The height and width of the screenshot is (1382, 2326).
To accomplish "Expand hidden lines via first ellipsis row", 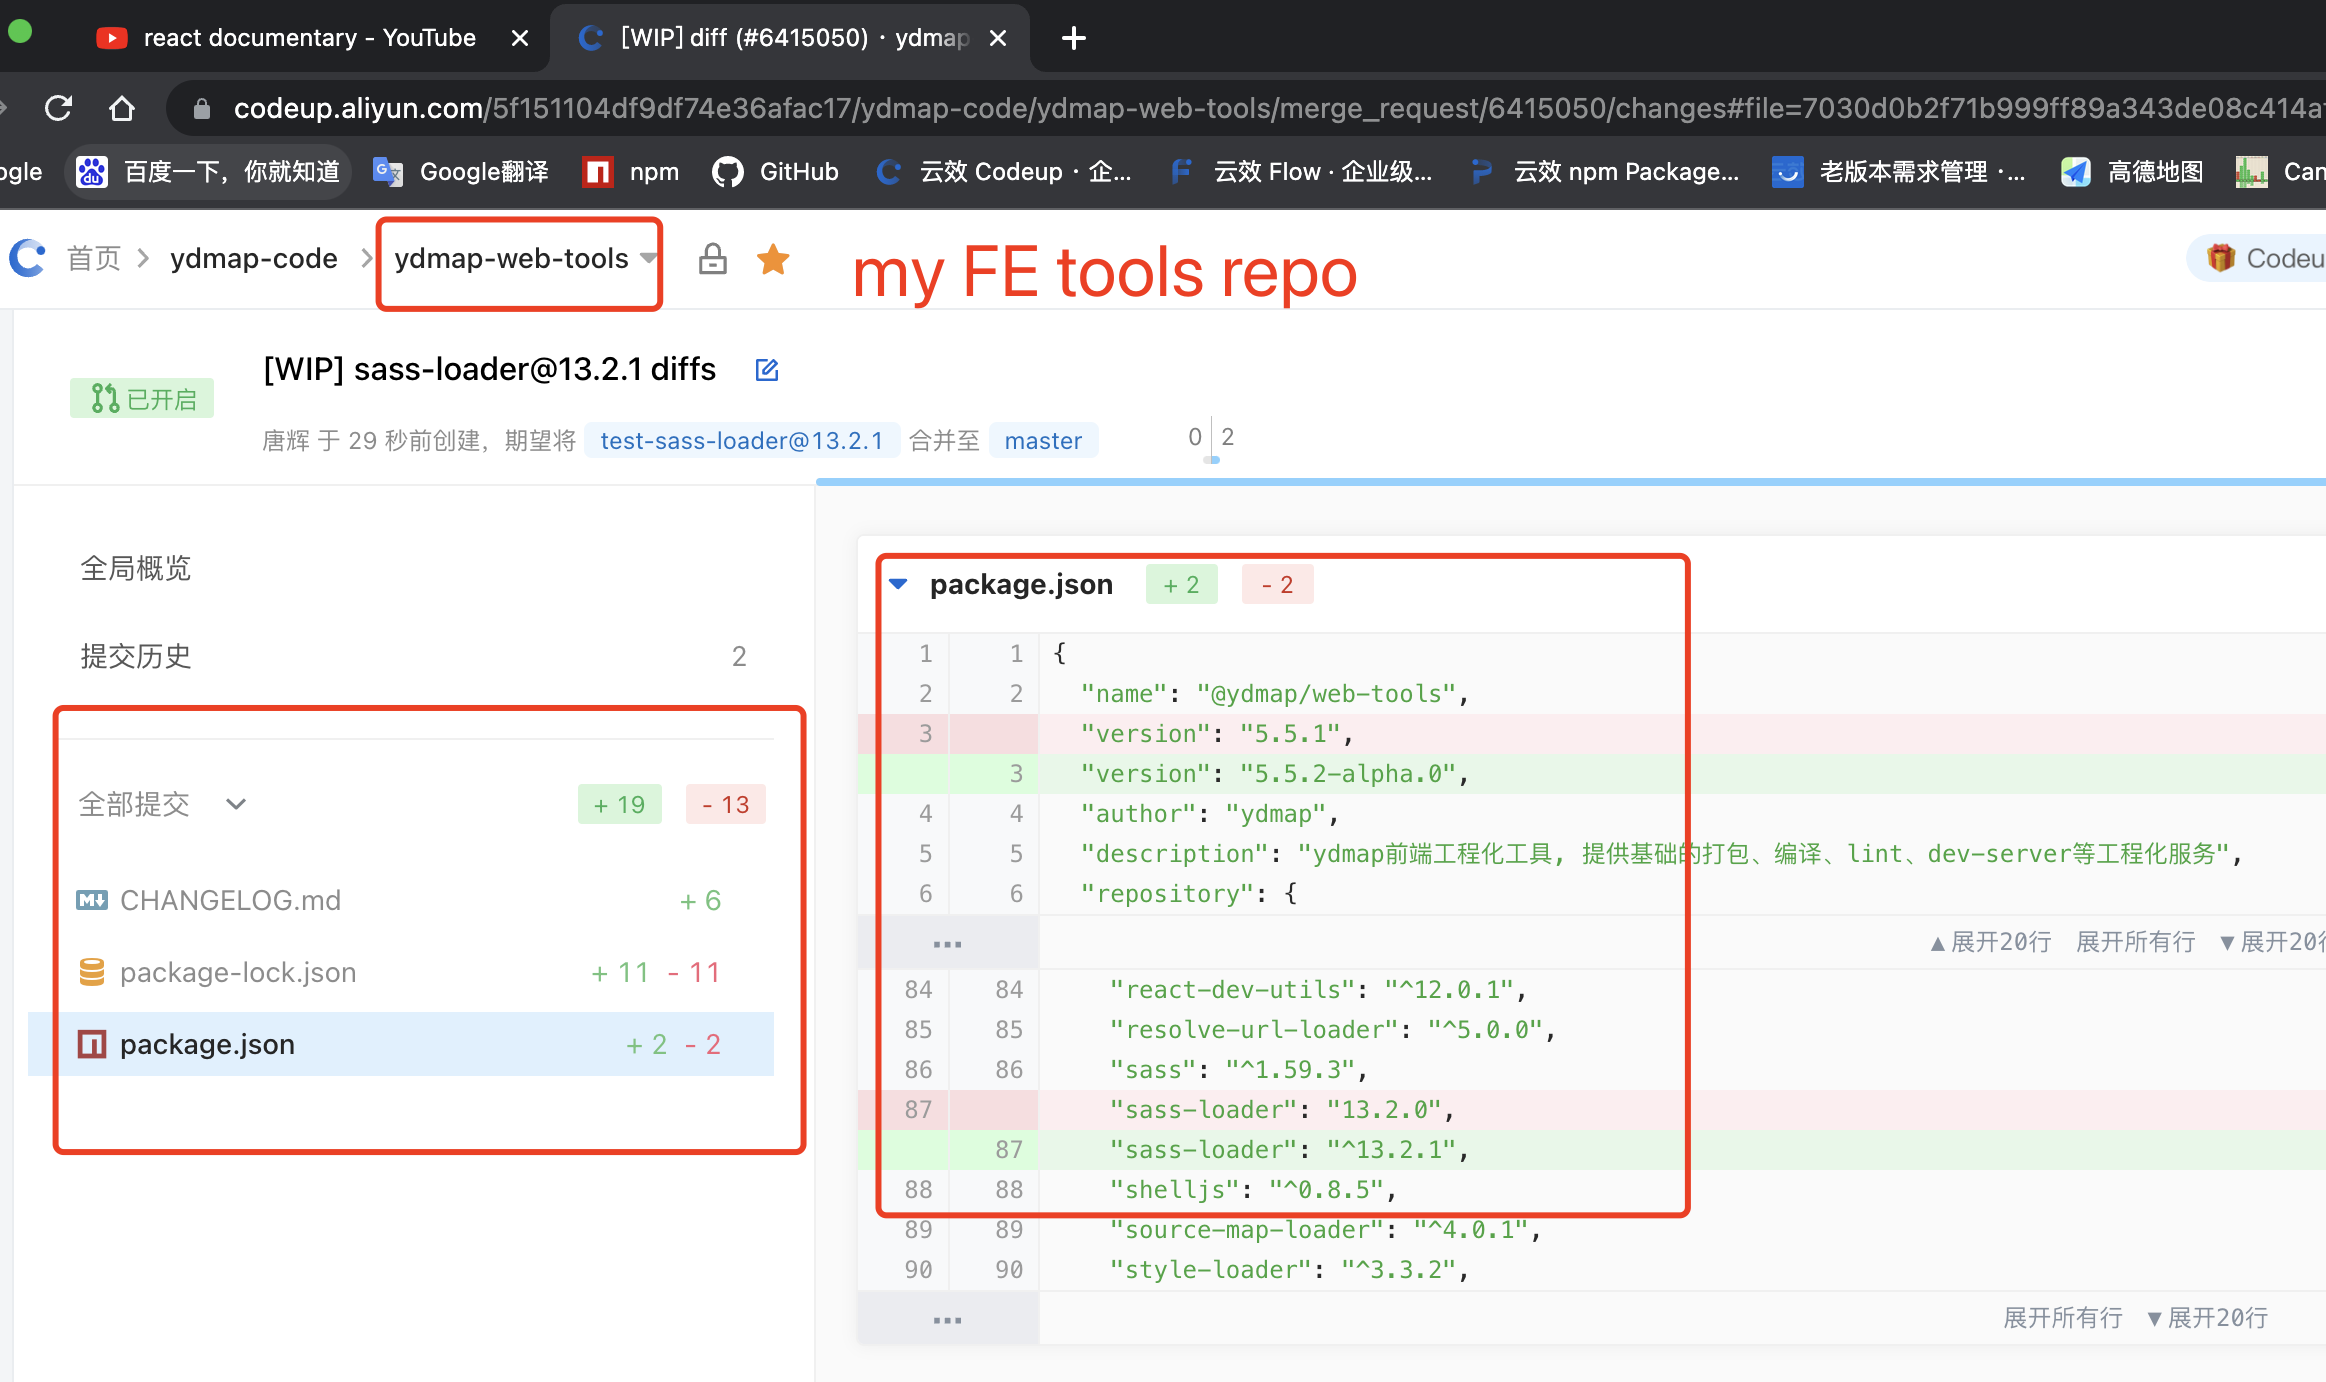I will point(946,943).
